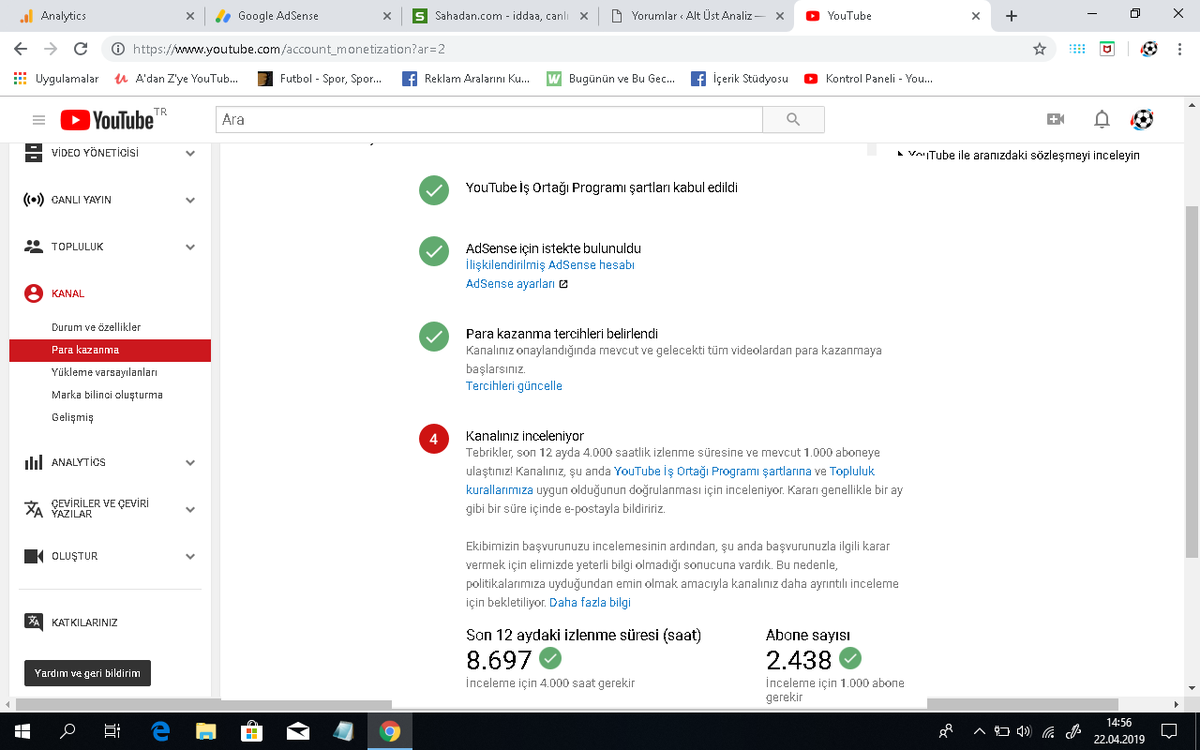This screenshot has height=750, width=1200.
Task: Bookmark this page with the star
Action: pyautogui.click(x=1040, y=48)
